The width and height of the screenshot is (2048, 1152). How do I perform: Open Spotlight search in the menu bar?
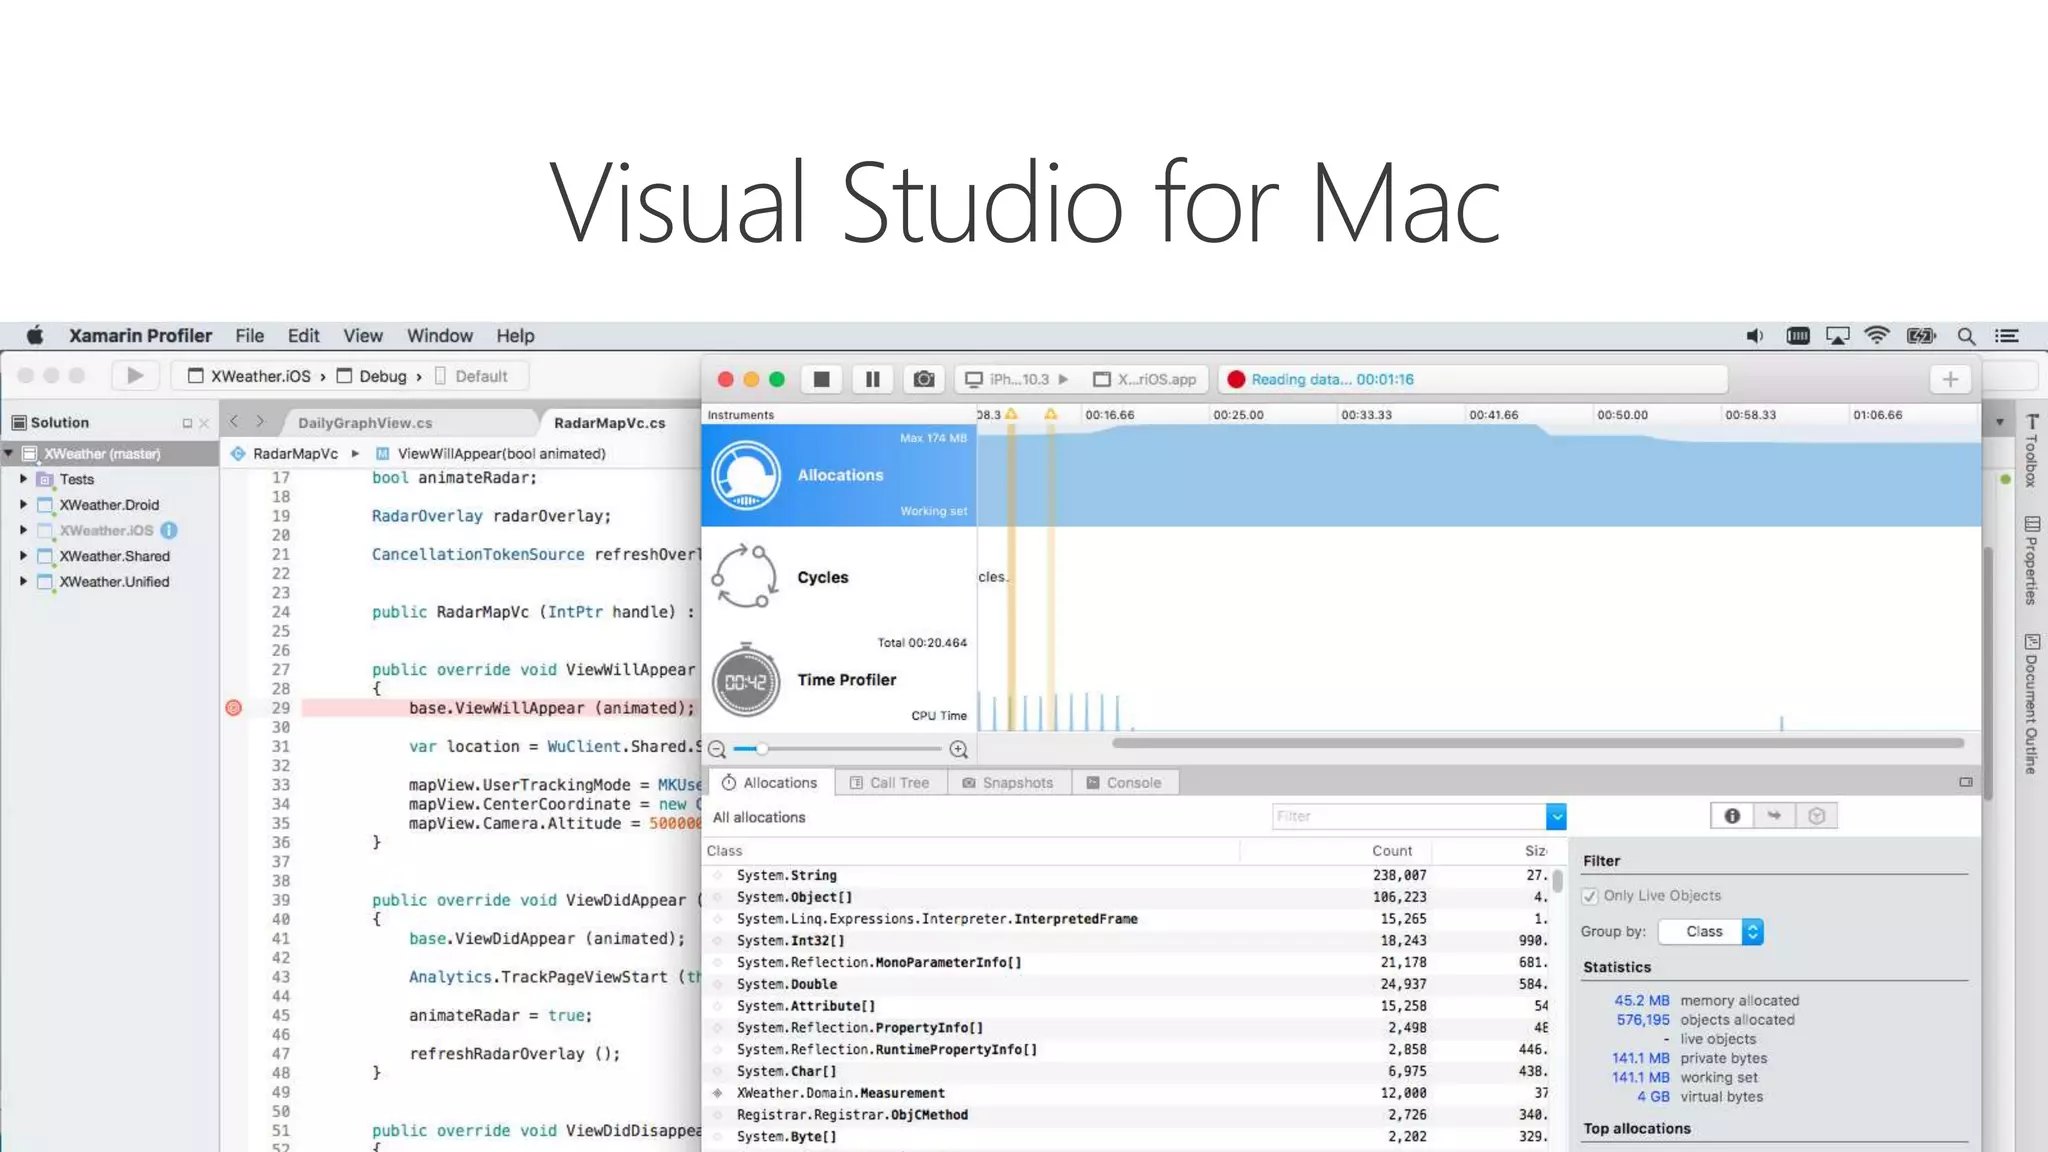[1966, 336]
